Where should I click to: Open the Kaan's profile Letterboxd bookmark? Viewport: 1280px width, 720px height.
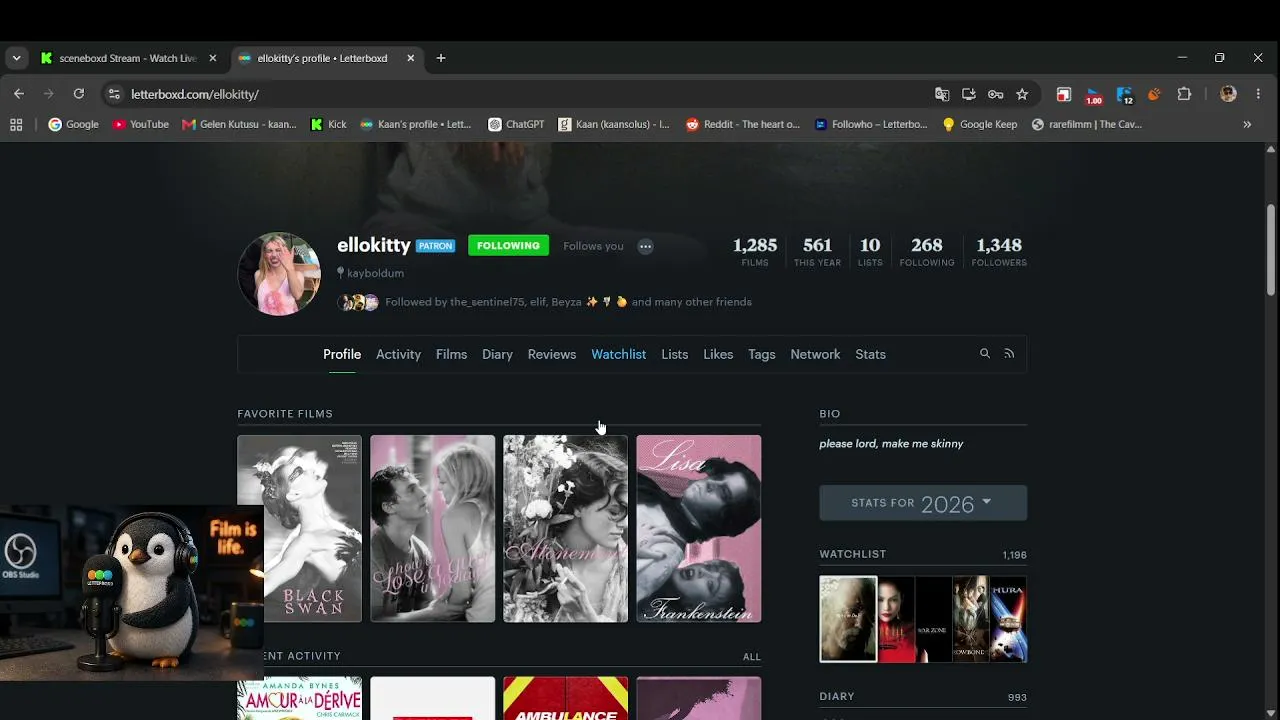coord(415,124)
